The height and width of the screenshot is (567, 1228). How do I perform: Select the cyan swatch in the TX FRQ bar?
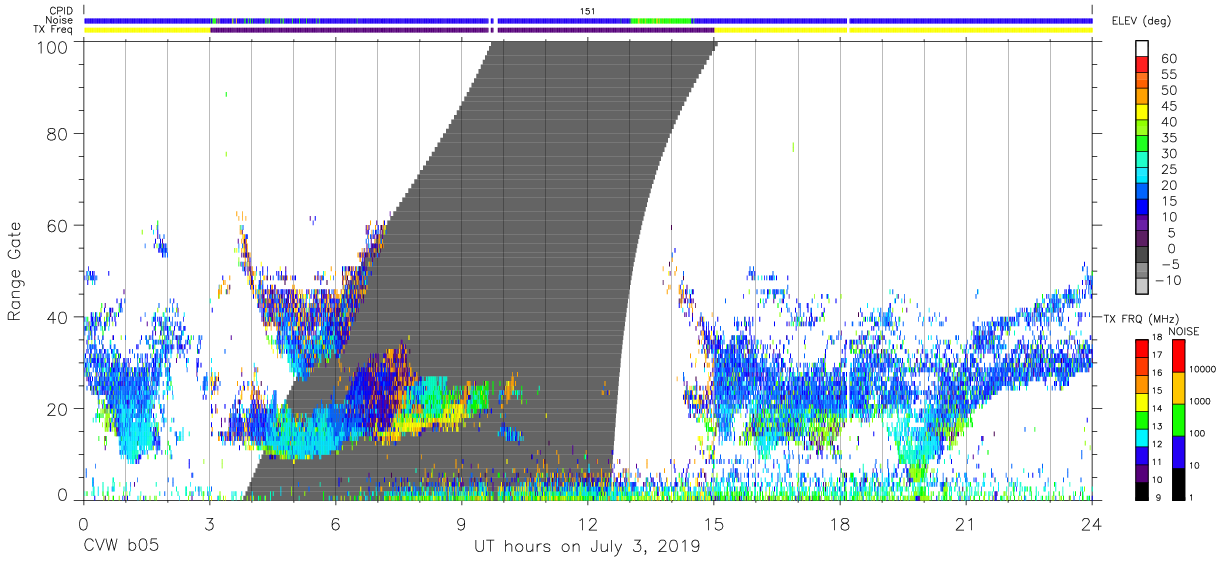click(1141, 437)
